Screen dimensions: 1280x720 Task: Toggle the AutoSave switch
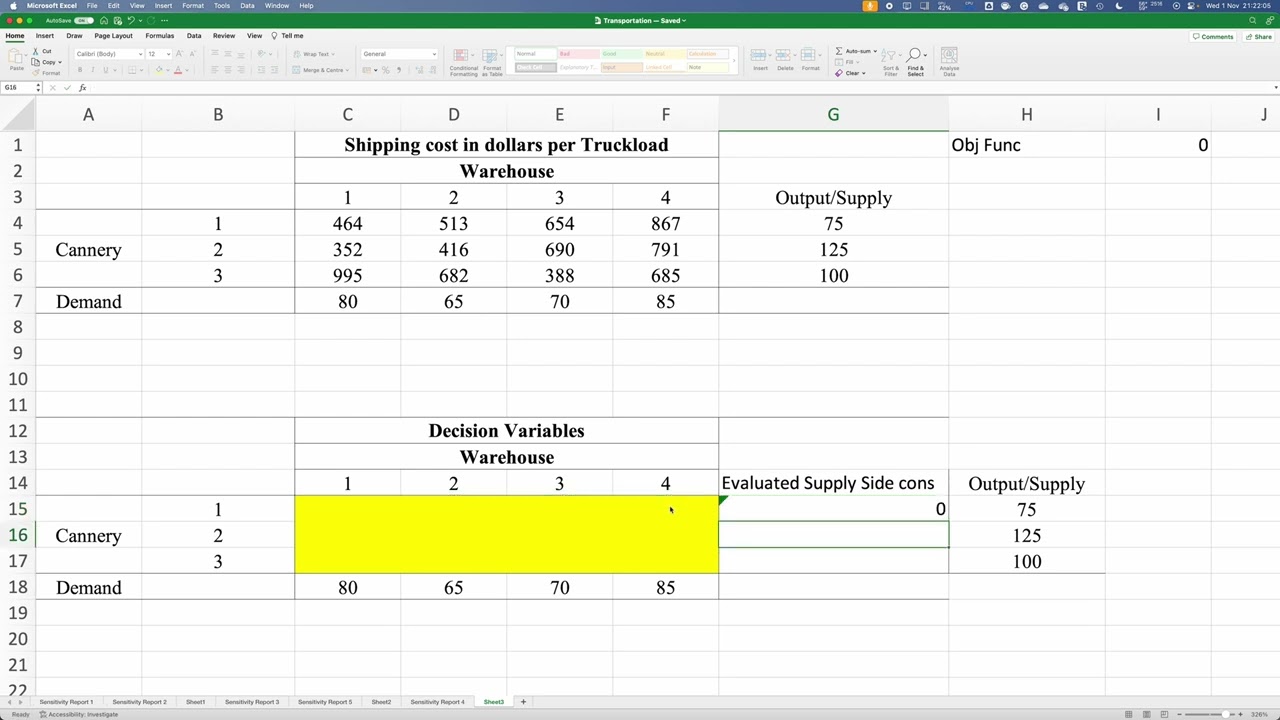pyautogui.click(x=84, y=20)
